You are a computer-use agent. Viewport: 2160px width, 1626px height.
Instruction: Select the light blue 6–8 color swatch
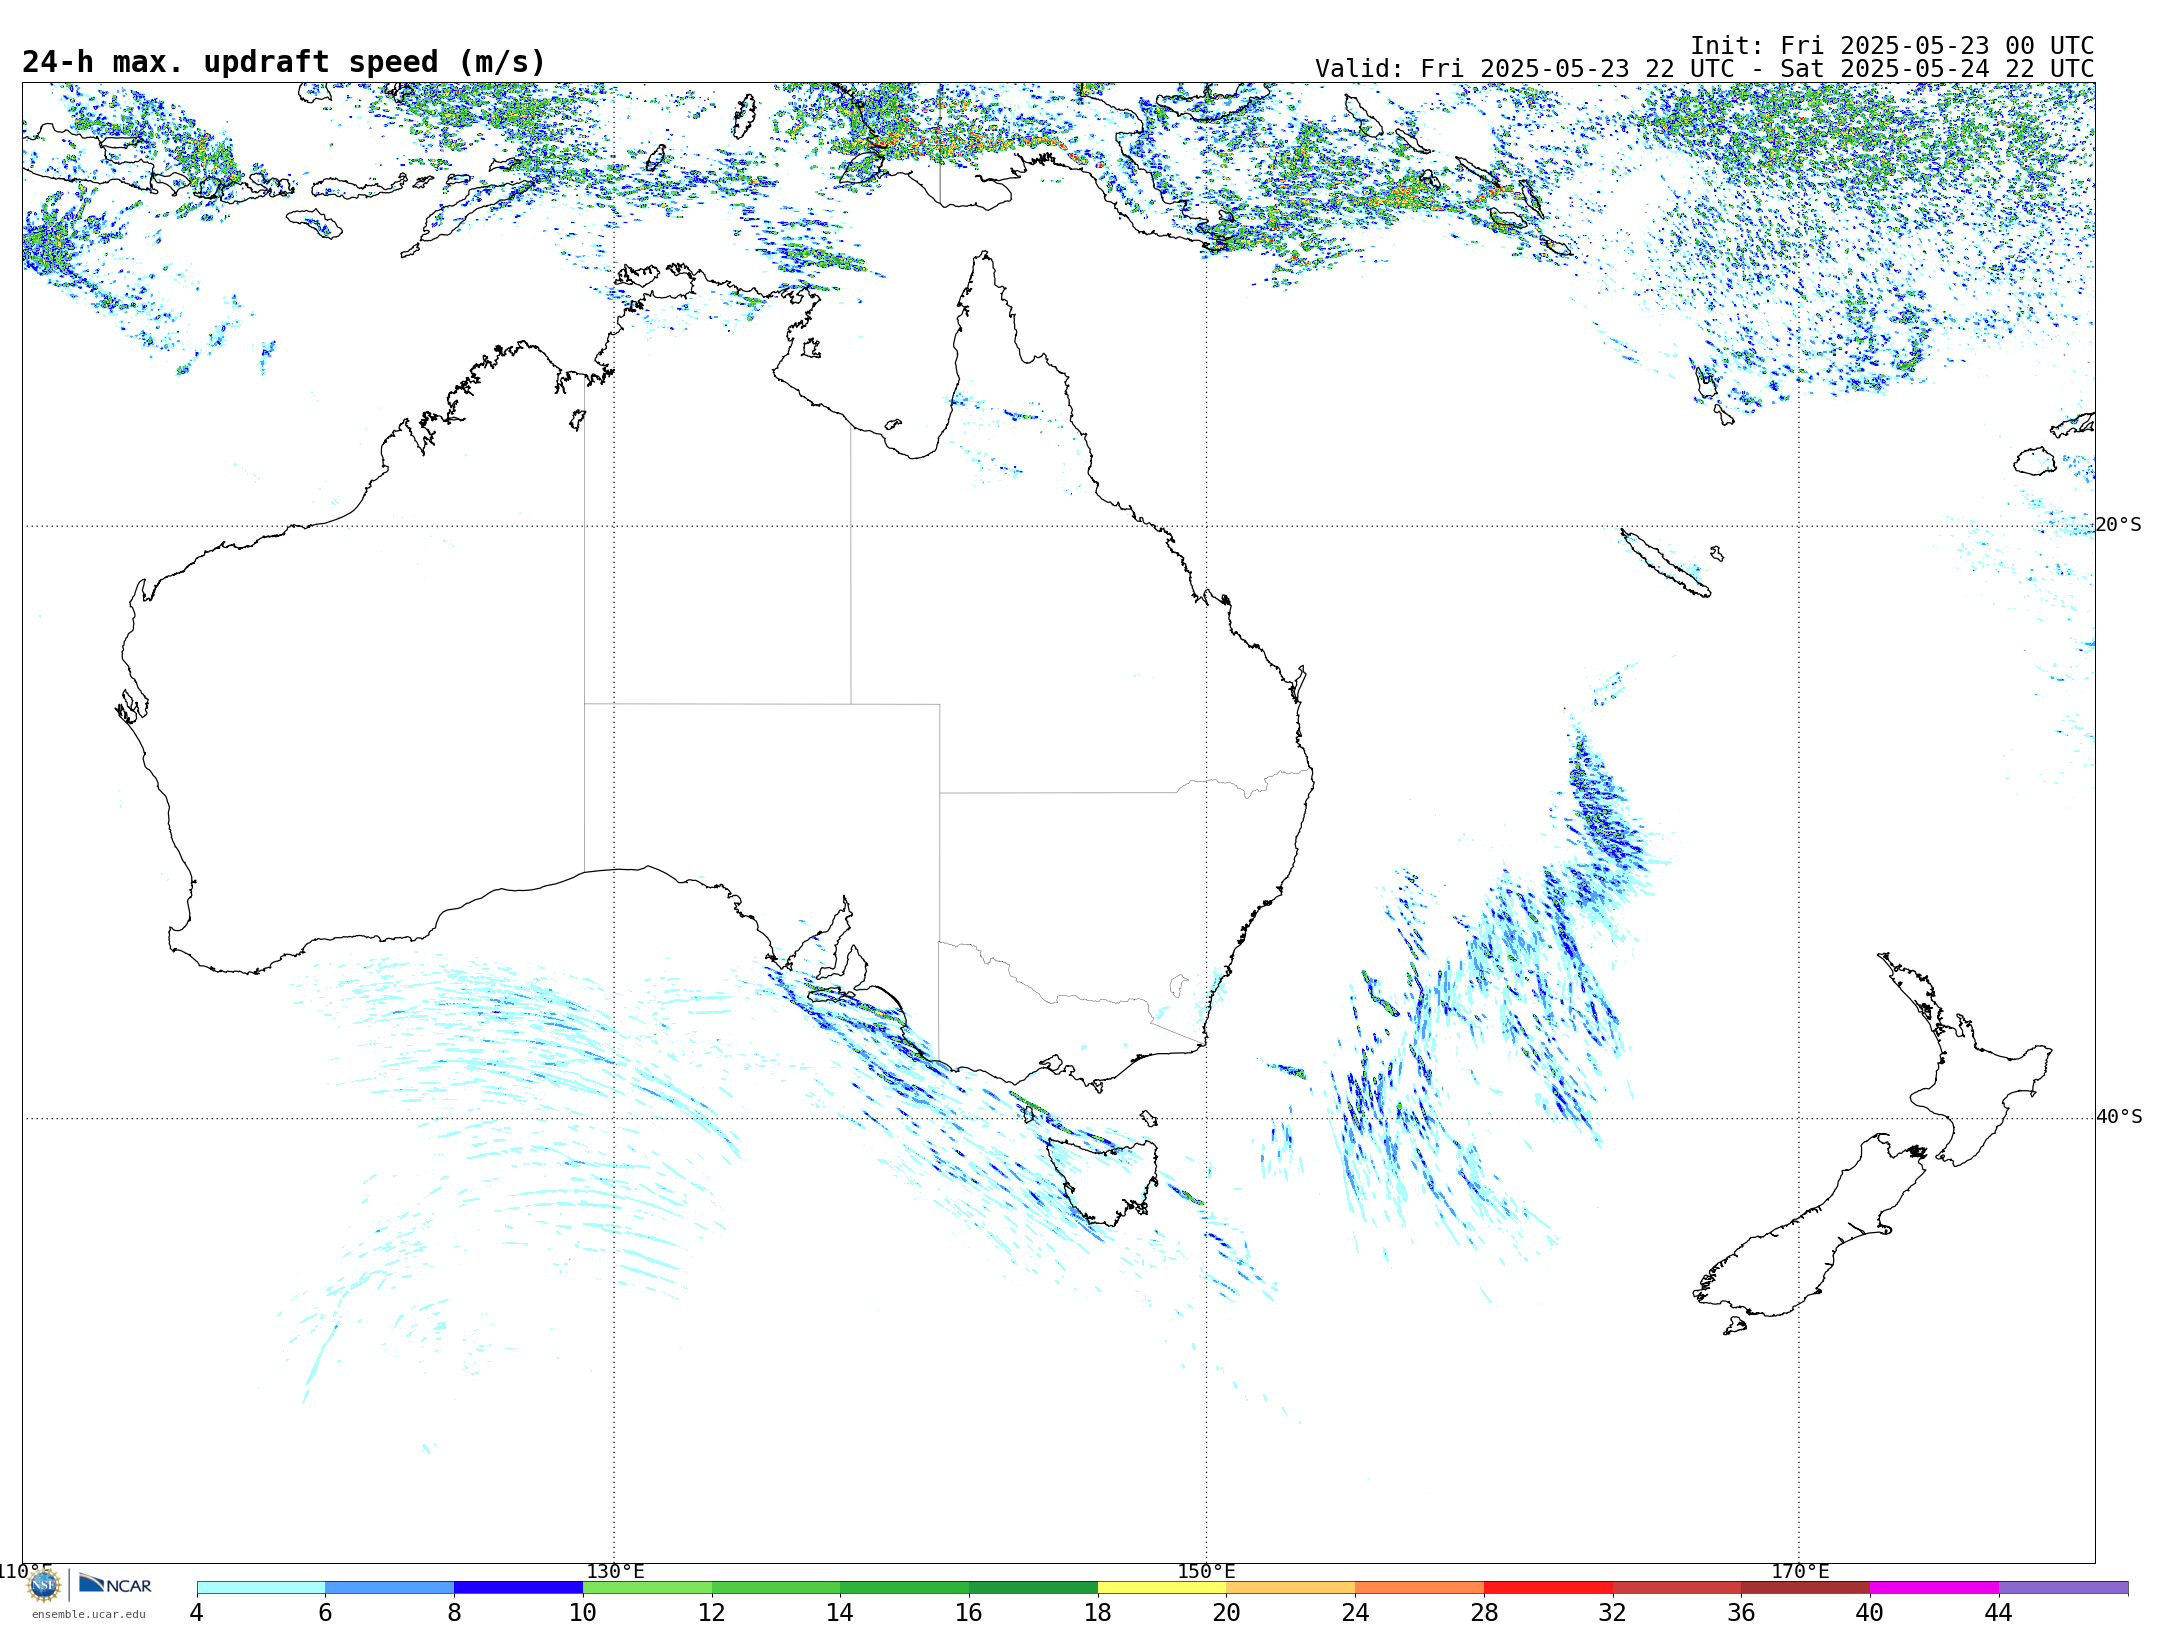click(x=390, y=1588)
